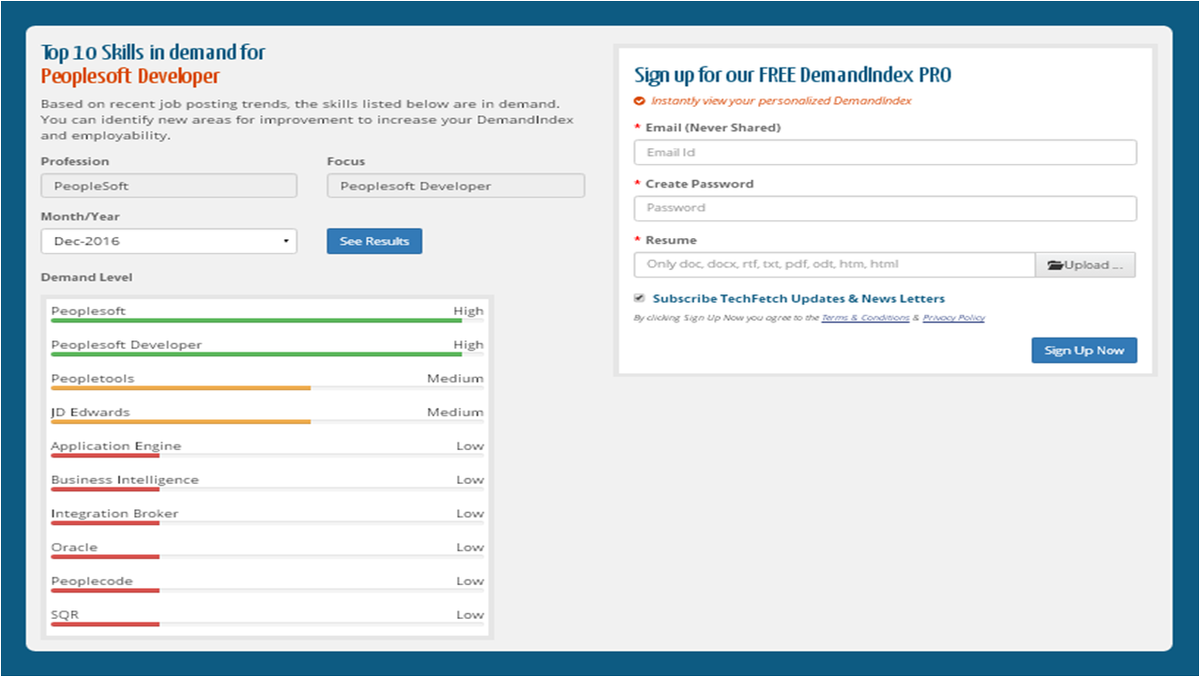Image resolution: width=1200 pixels, height=677 pixels.
Task: Select the Business Intelligence skill text
Action: click(125, 480)
